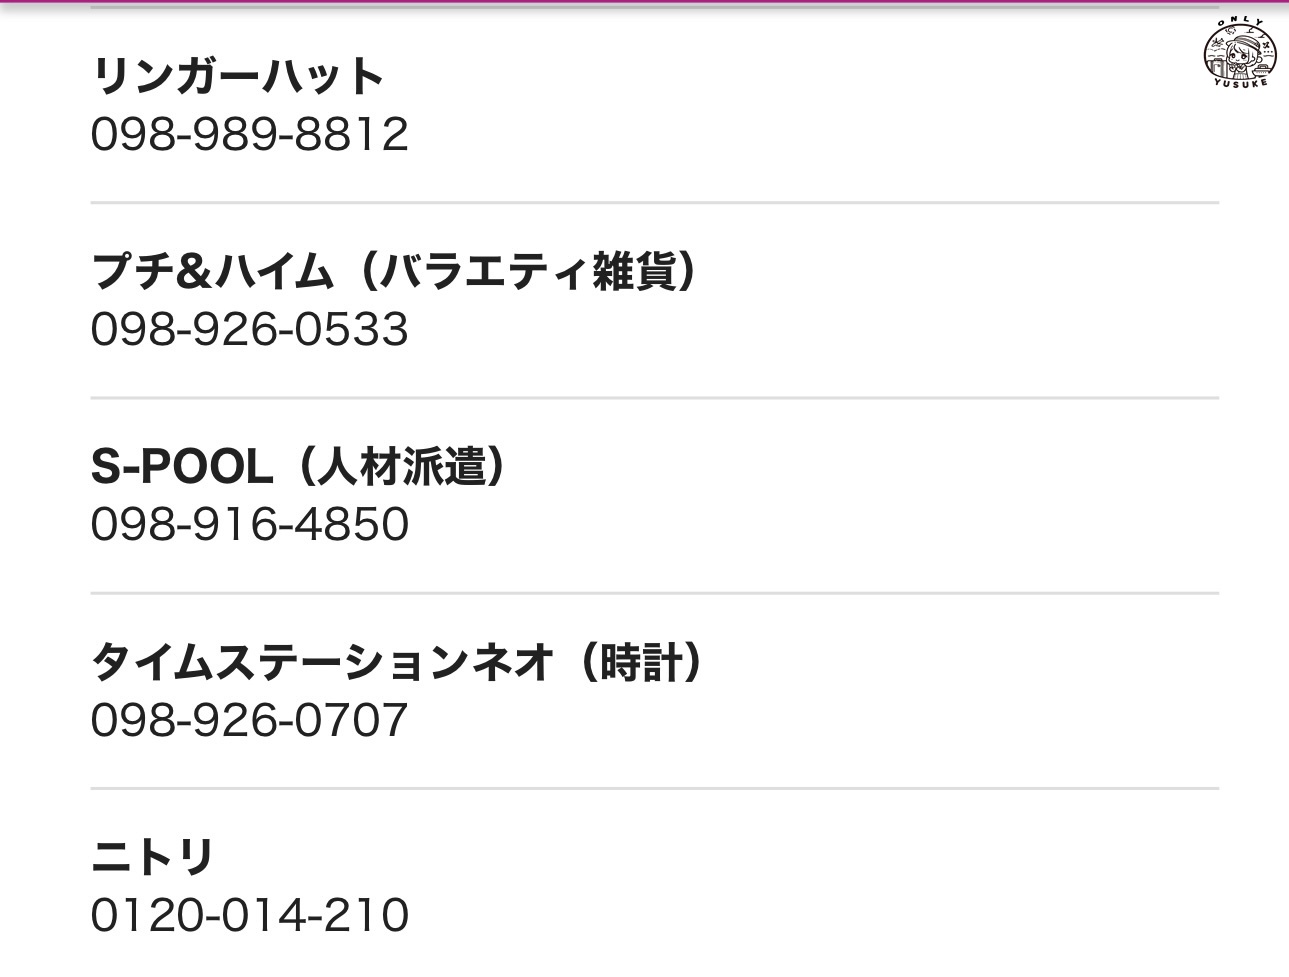Open the タイムステーションネオ store entry
1289x977 pixels.
click(321, 662)
